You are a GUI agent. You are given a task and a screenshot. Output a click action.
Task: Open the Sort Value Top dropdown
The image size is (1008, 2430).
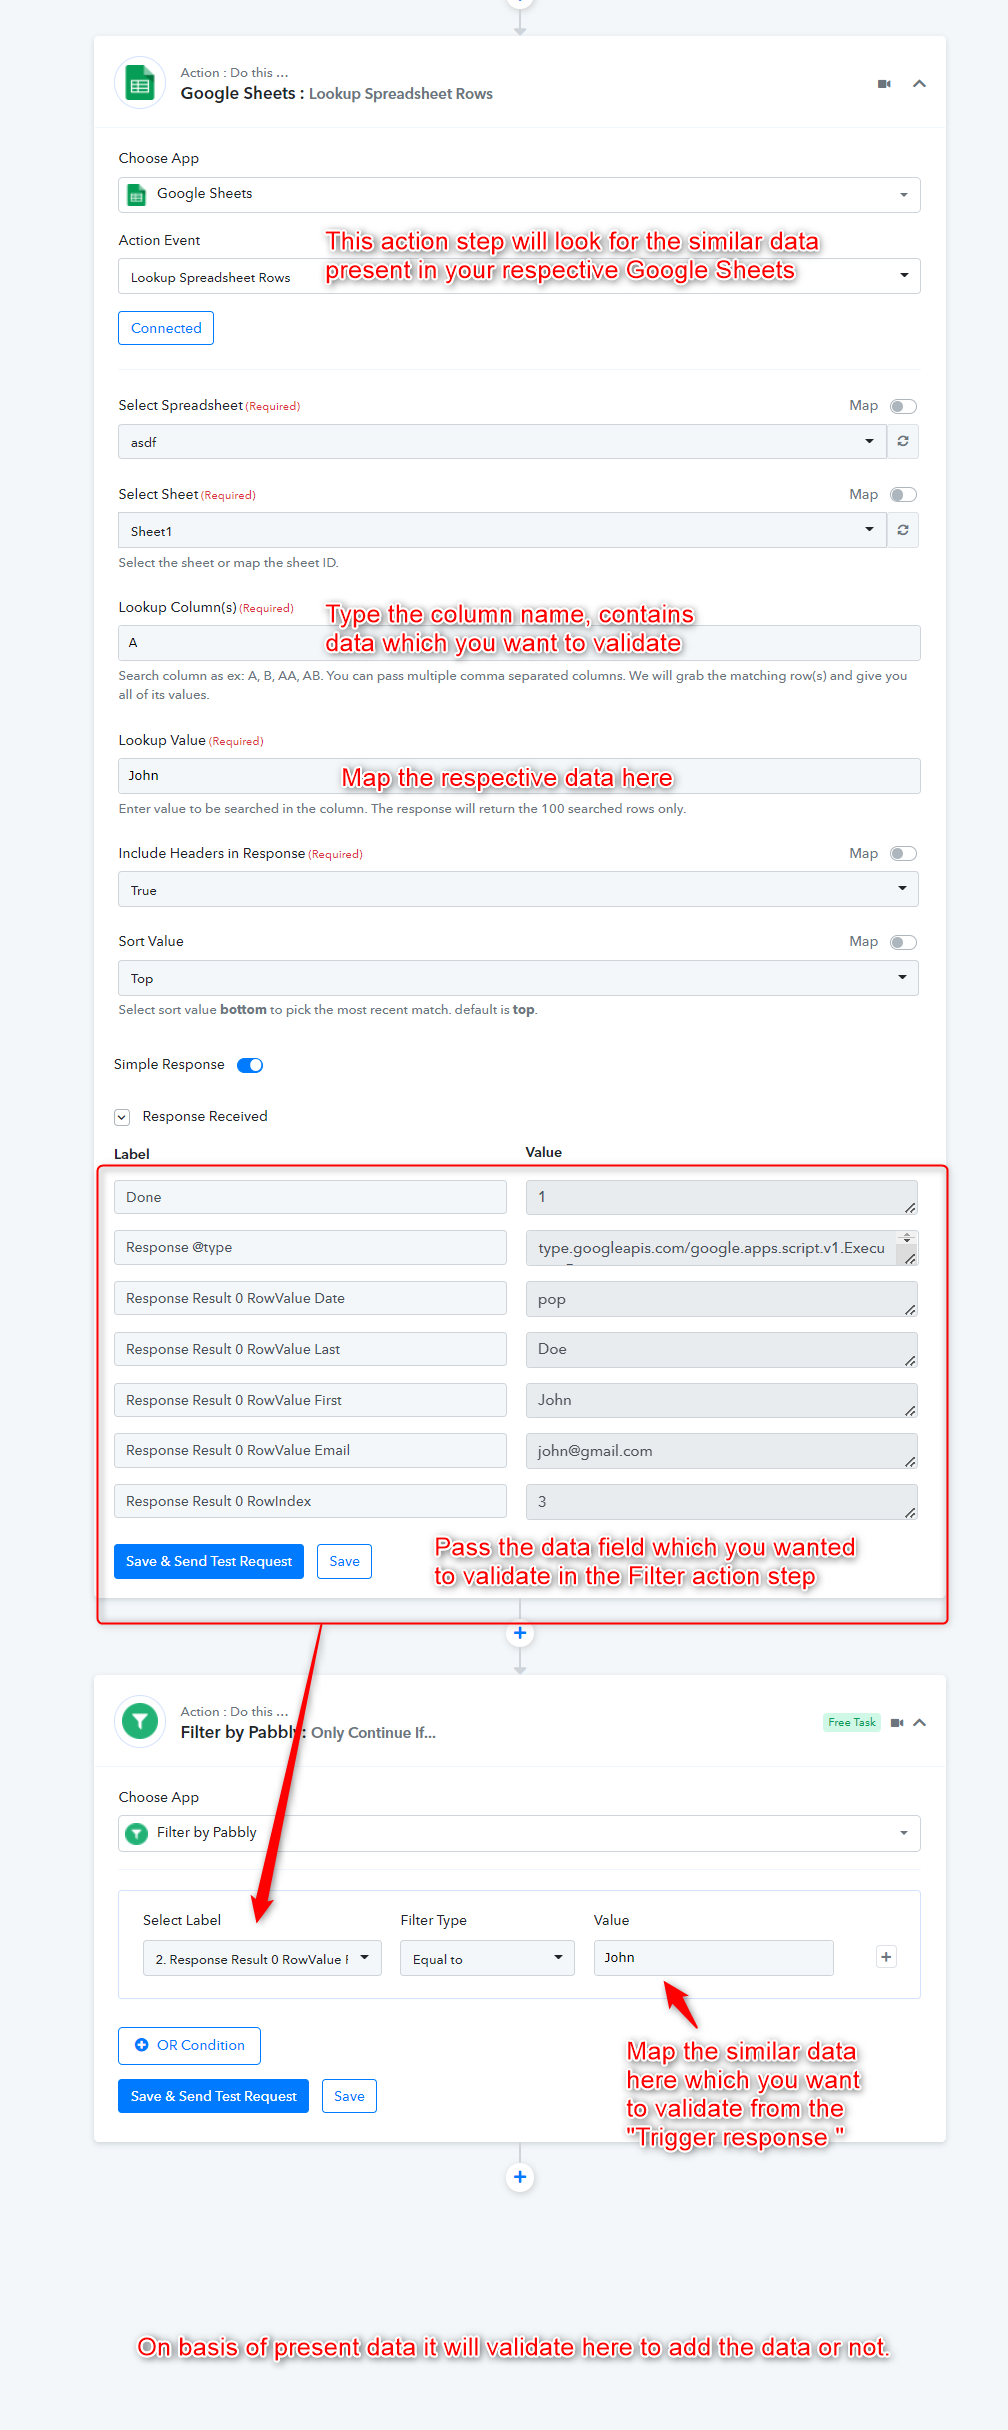pos(518,978)
